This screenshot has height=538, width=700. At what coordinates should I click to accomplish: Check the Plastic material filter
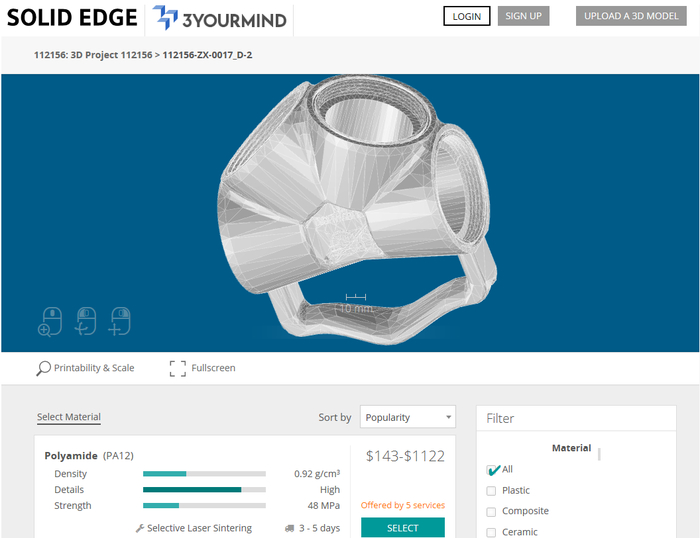coord(491,491)
